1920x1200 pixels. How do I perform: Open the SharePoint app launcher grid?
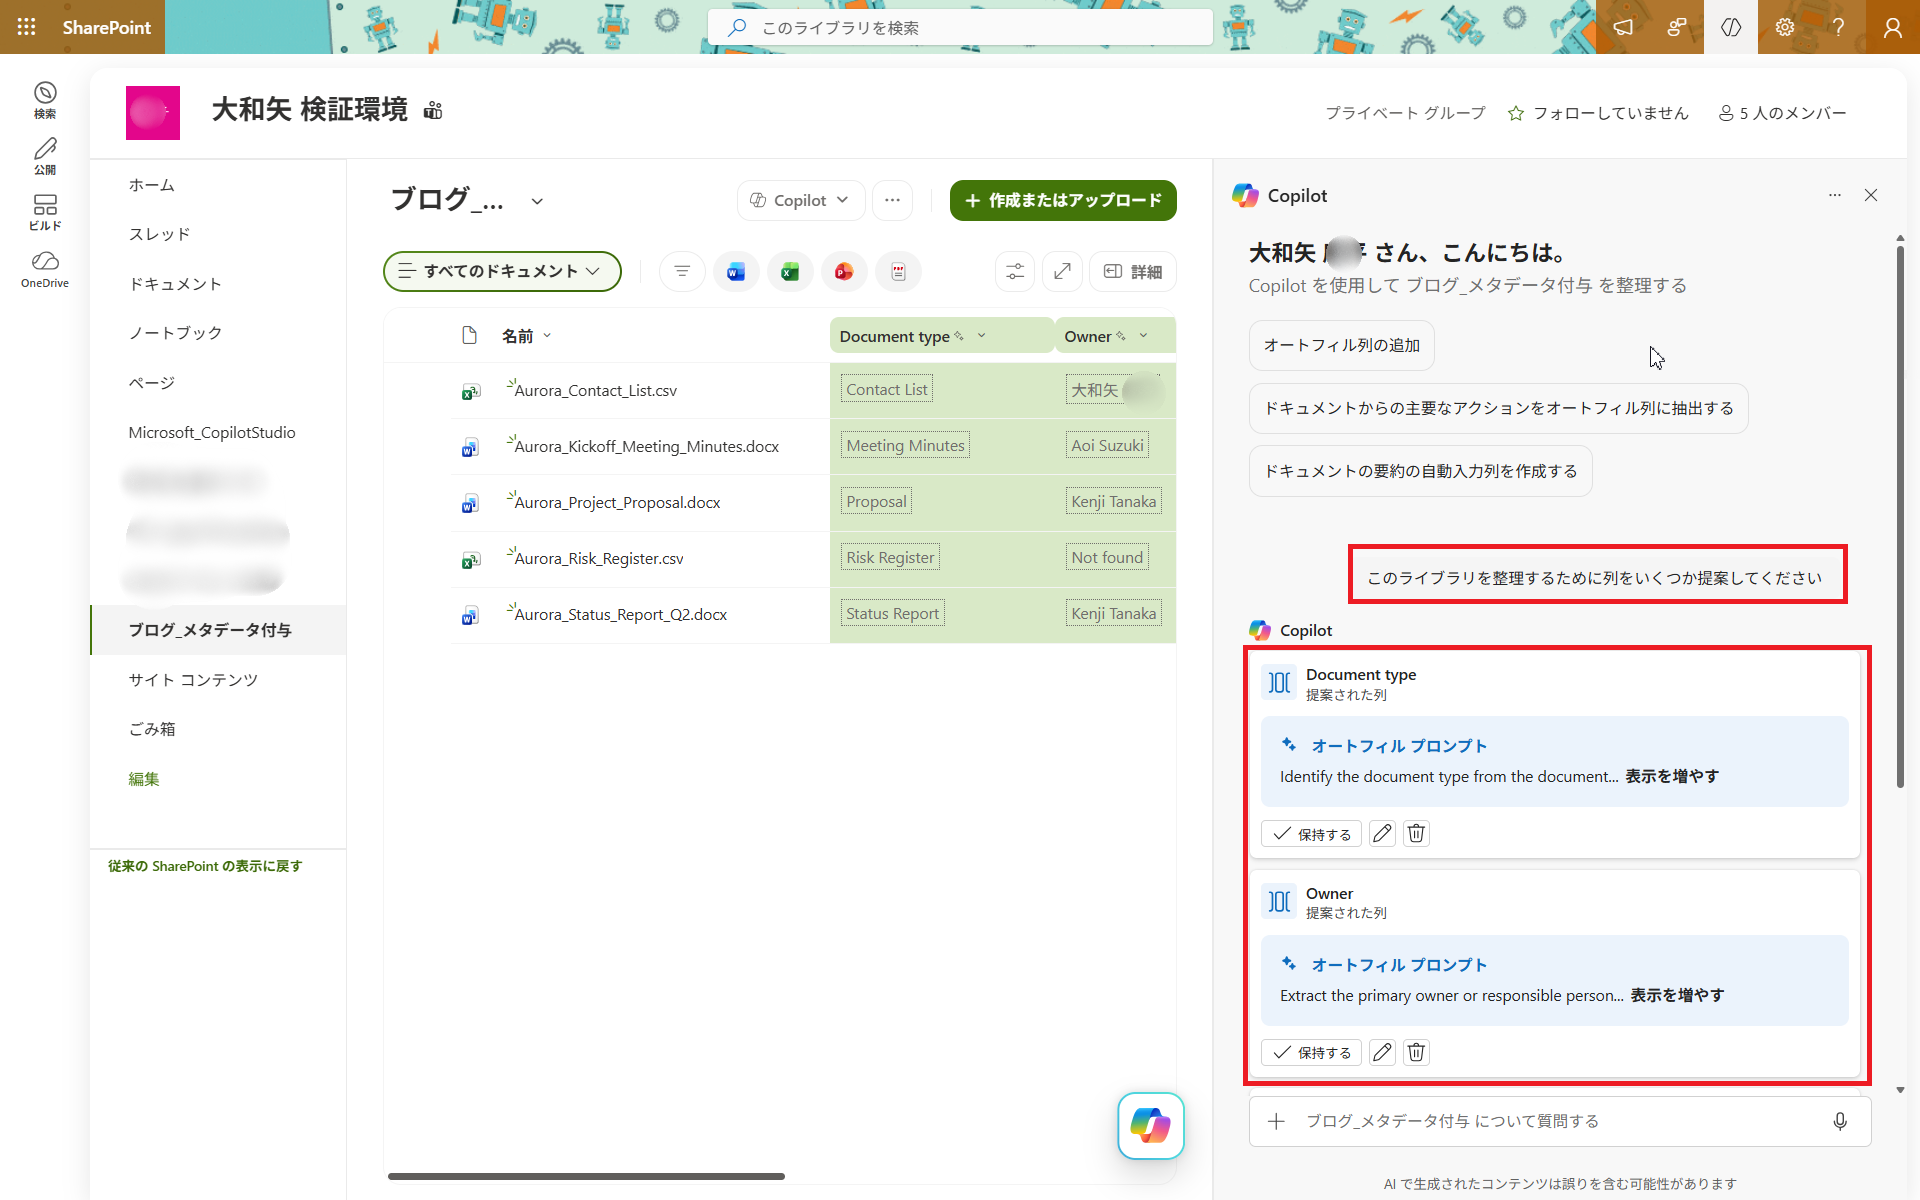pyautogui.click(x=27, y=27)
